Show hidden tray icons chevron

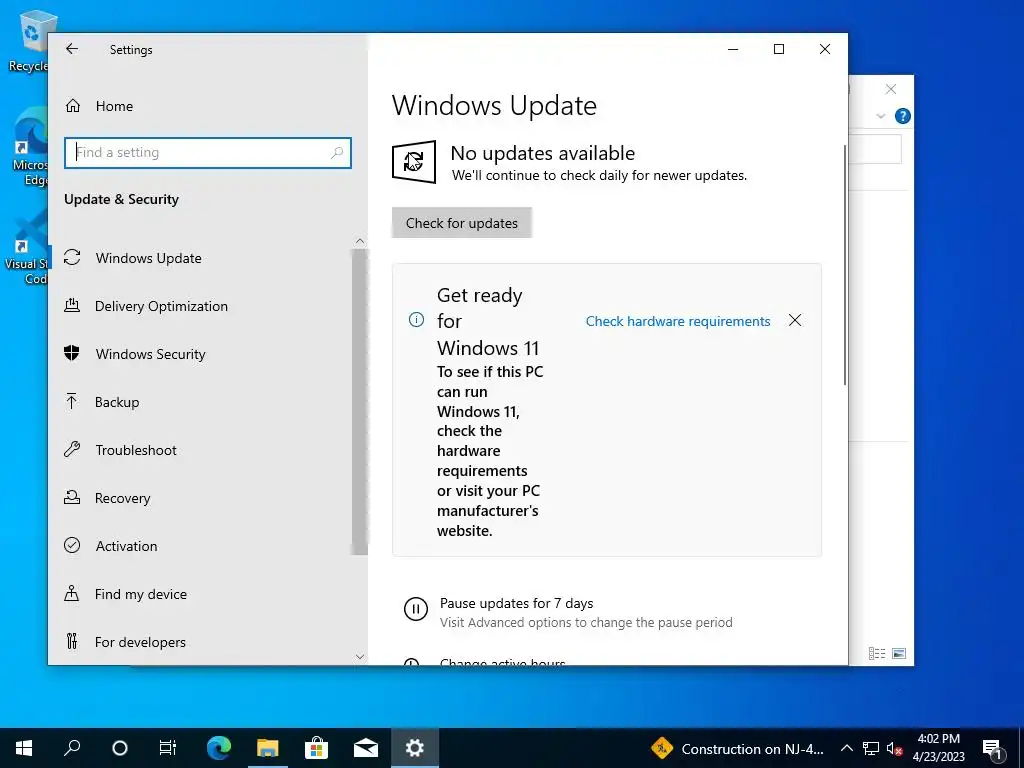point(846,748)
